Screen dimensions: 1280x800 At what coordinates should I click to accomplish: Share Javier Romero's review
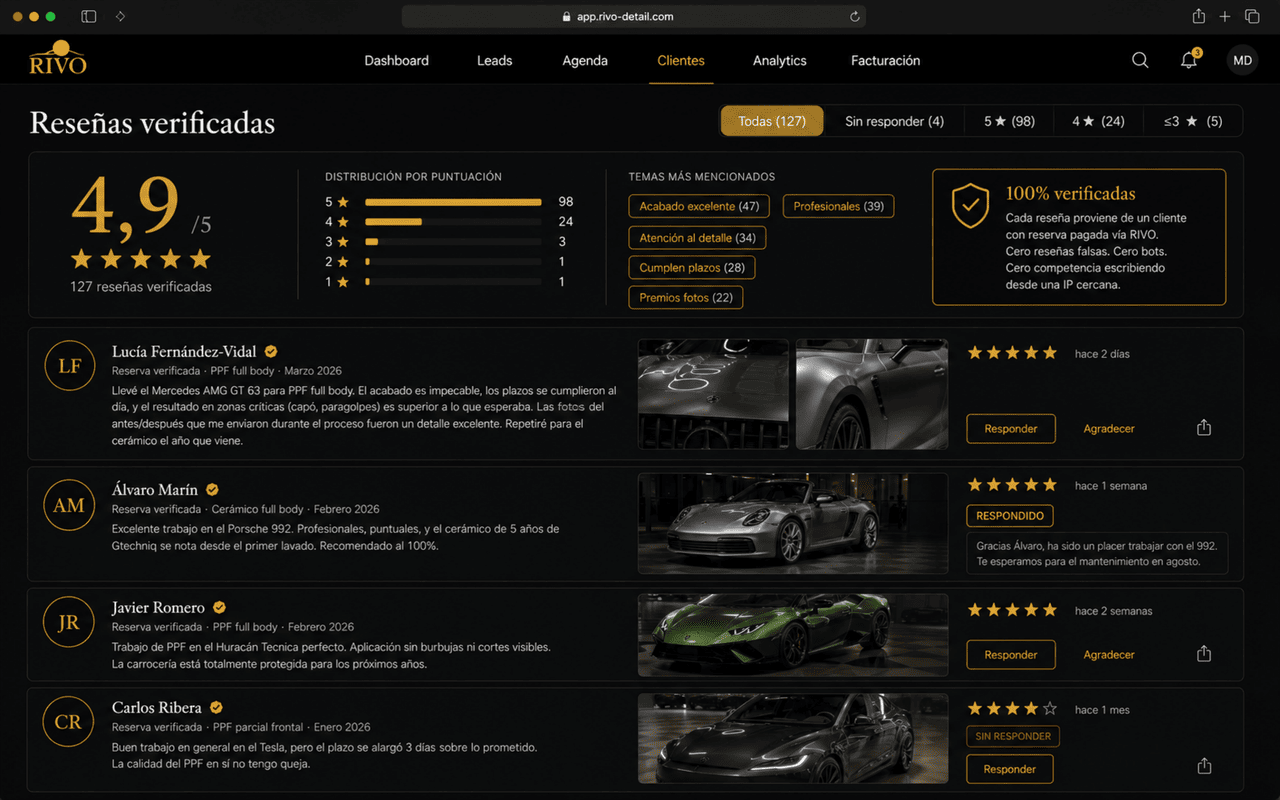(x=1204, y=654)
